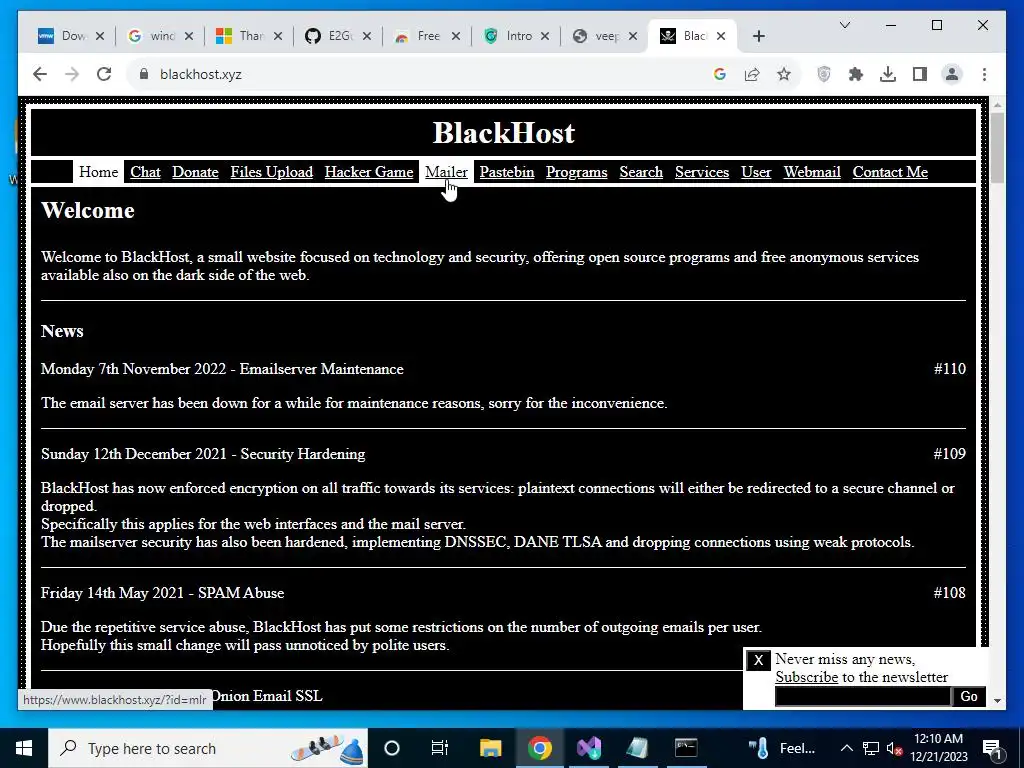1024x768 pixels.
Task: Open Visual Studio from taskbar
Action: [x=588, y=748]
